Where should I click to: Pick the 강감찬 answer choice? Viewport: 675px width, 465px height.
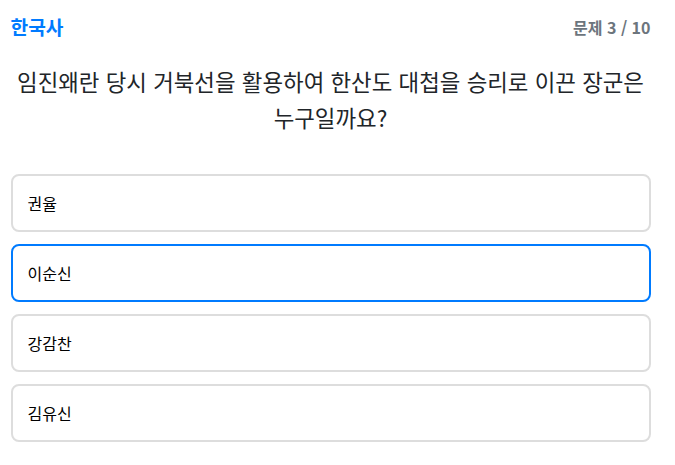(330, 344)
